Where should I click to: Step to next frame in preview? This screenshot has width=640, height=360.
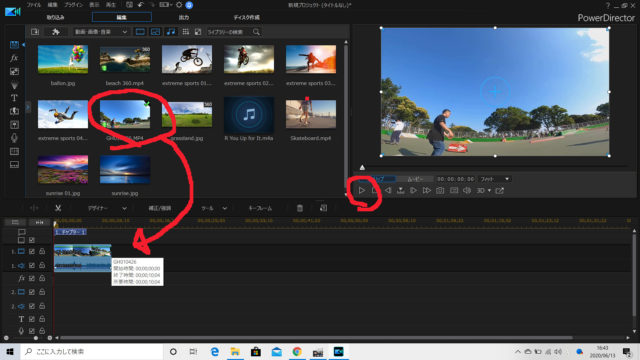tap(413, 190)
